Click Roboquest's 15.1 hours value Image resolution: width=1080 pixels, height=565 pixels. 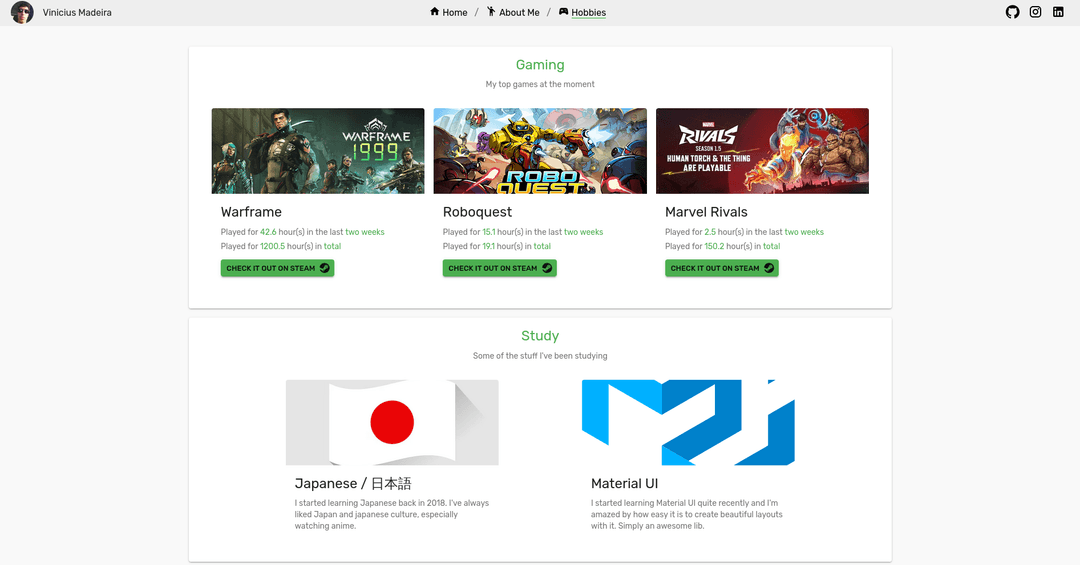[488, 232]
